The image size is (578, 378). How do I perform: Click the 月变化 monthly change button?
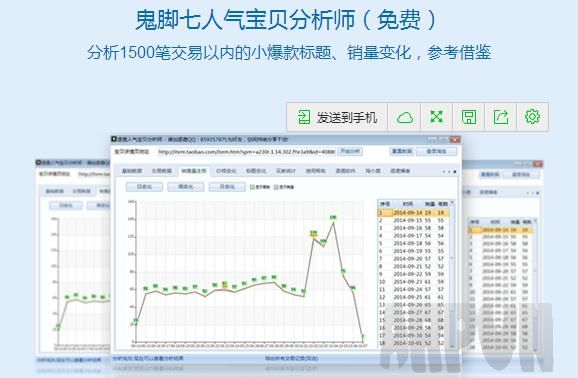(x=227, y=187)
